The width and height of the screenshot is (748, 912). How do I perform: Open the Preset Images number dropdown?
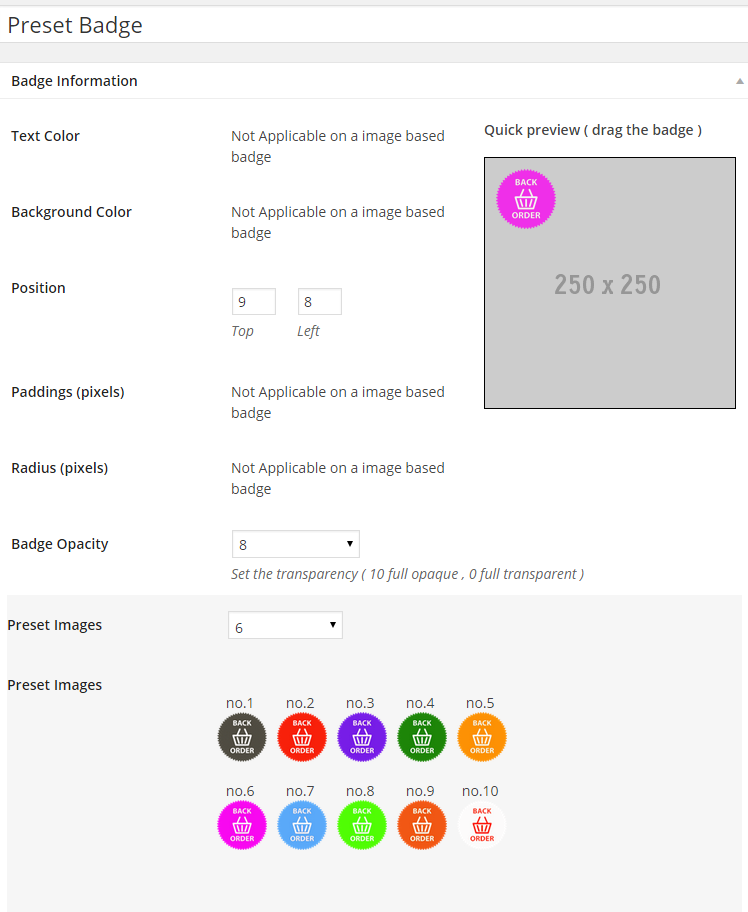(x=285, y=626)
